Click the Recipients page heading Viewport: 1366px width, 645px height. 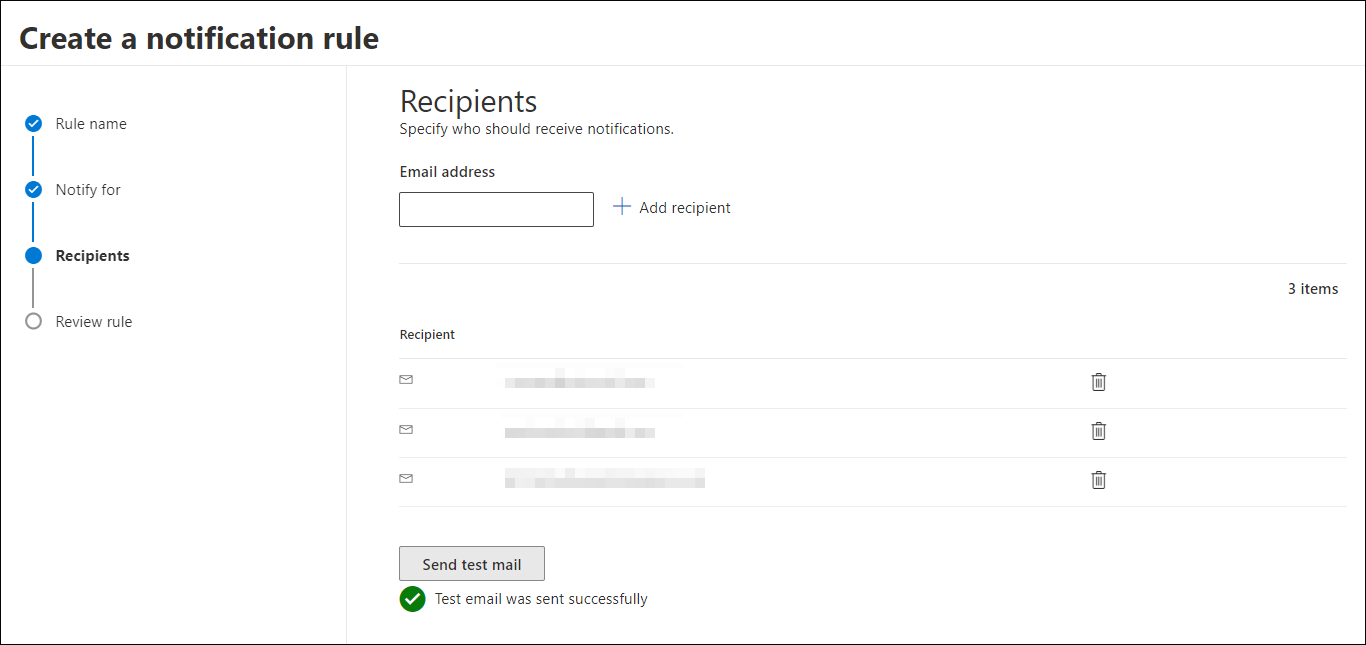(x=468, y=101)
